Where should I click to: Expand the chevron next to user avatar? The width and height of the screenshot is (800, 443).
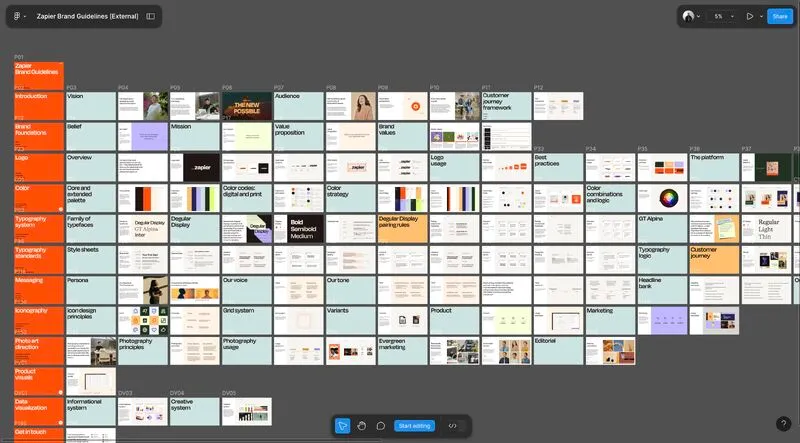tap(698, 16)
